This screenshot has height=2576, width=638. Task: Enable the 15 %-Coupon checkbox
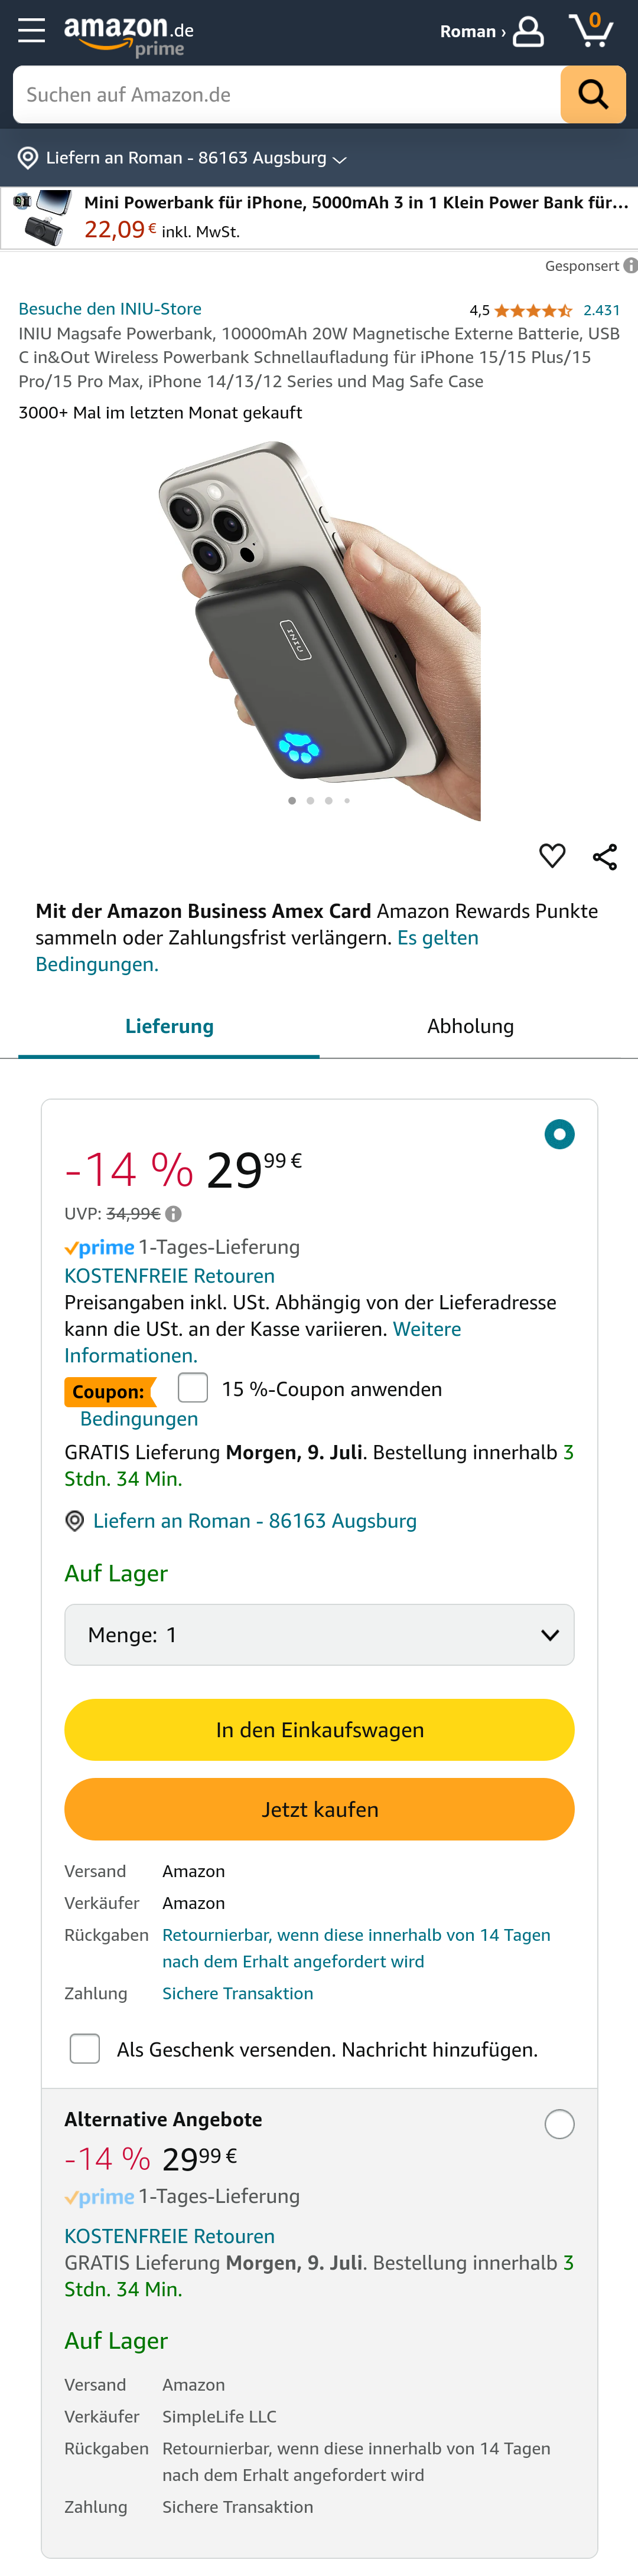tap(193, 1388)
